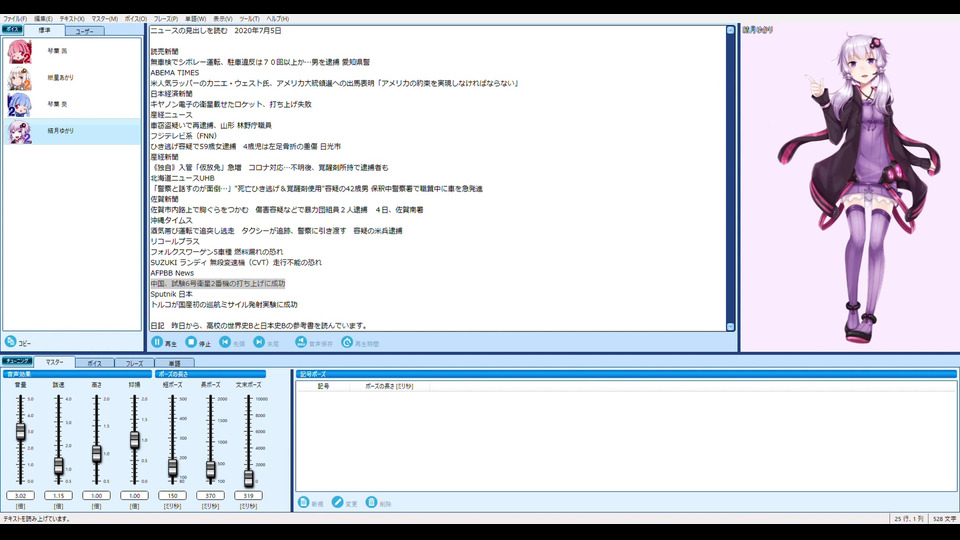Click the short pause field showing 150
The width and height of the screenshot is (960, 540).
click(172, 495)
